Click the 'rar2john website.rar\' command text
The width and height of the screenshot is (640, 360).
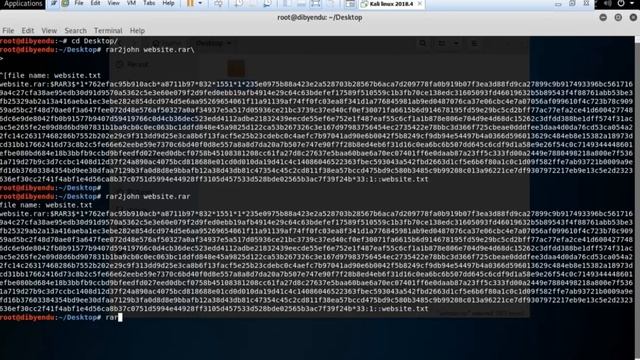tap(150, 50)
